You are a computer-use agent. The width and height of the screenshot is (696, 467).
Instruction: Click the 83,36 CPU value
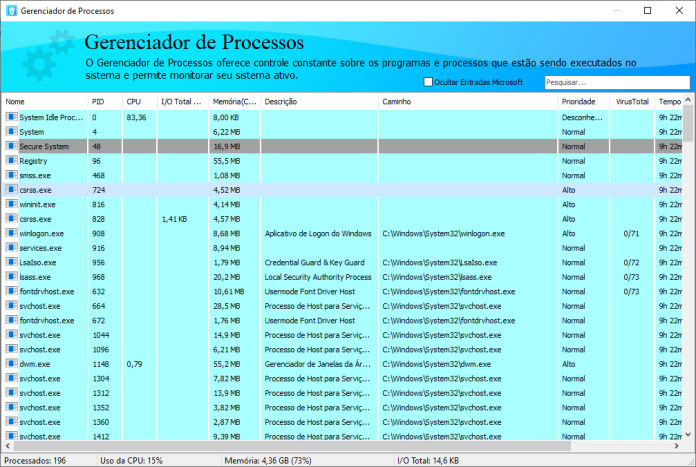(136, 117)
